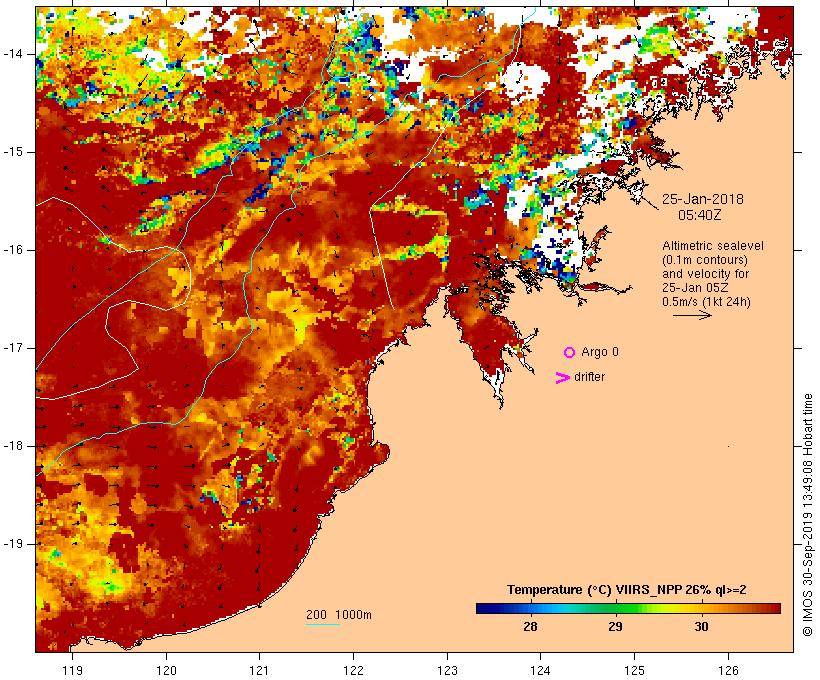
Task: Click the '25-Jan 05Z' text line
Action: coord(696,288)
